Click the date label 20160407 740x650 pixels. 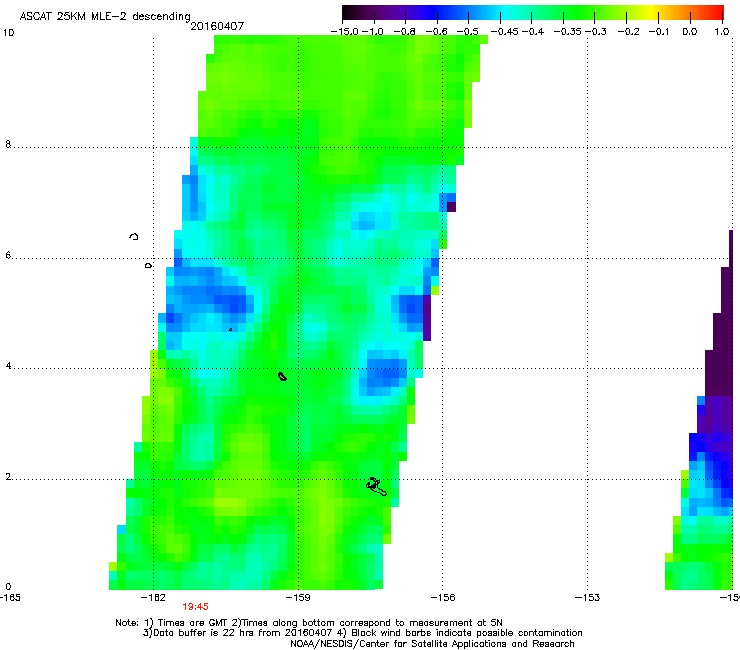tap(217, 26)
